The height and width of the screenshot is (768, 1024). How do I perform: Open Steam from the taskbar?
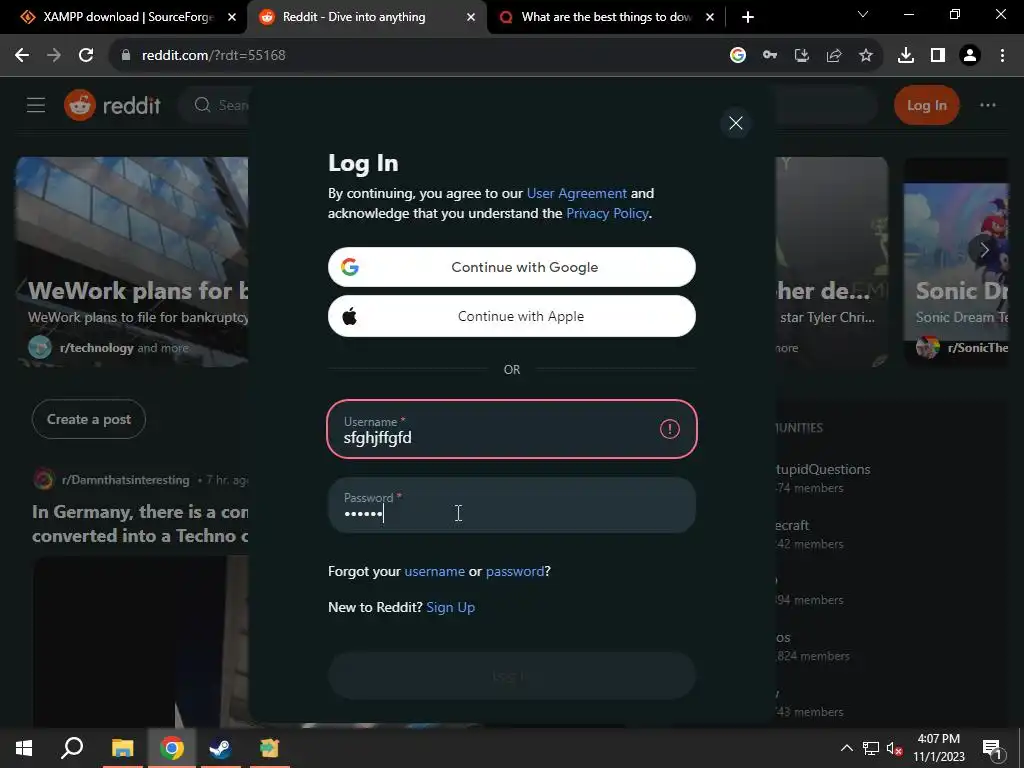click(220, 748)
